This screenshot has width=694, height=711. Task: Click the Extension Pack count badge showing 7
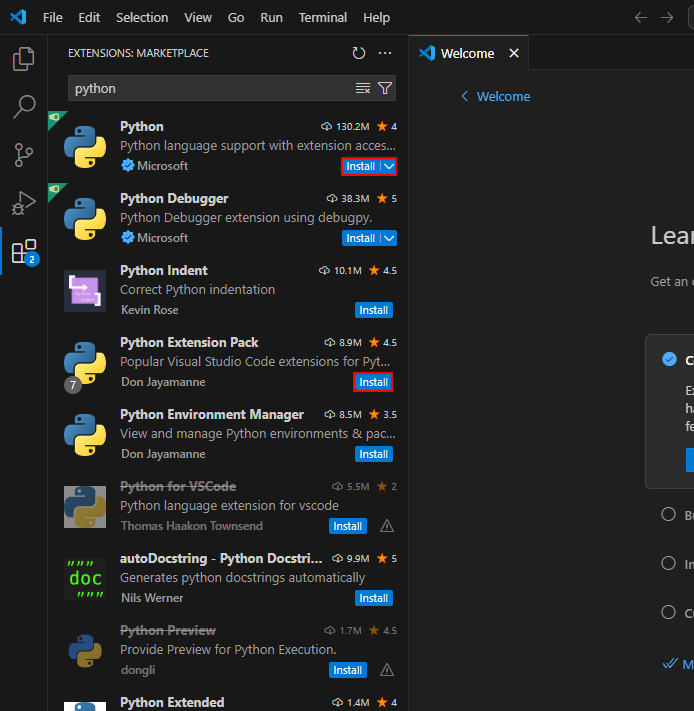(x=73, y=385)
